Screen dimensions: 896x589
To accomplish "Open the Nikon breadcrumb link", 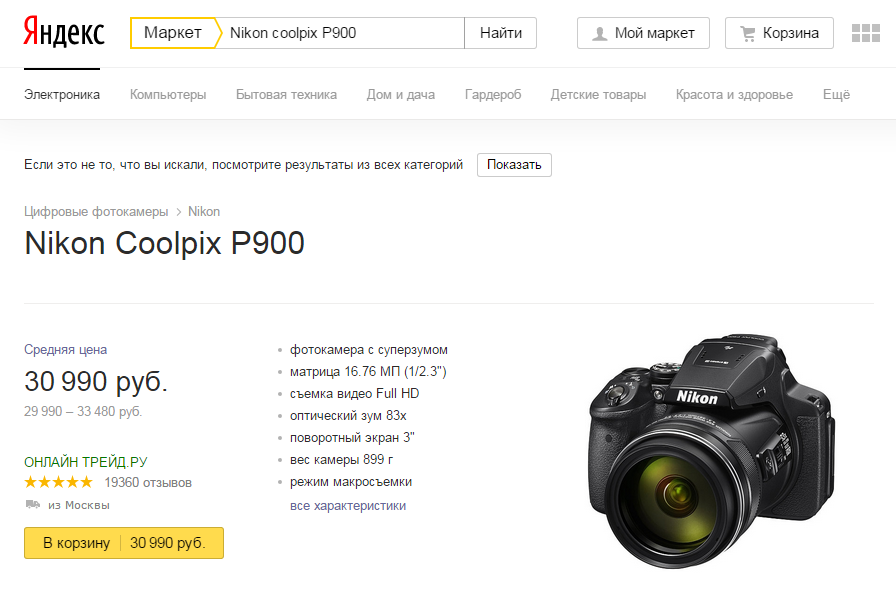I will tap(204, 211).
